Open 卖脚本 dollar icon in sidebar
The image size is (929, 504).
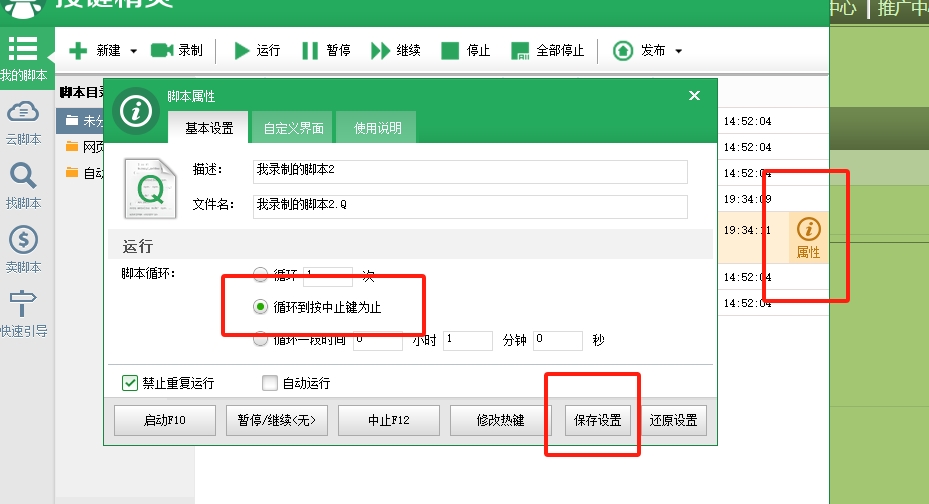click(x=23, y=240)
